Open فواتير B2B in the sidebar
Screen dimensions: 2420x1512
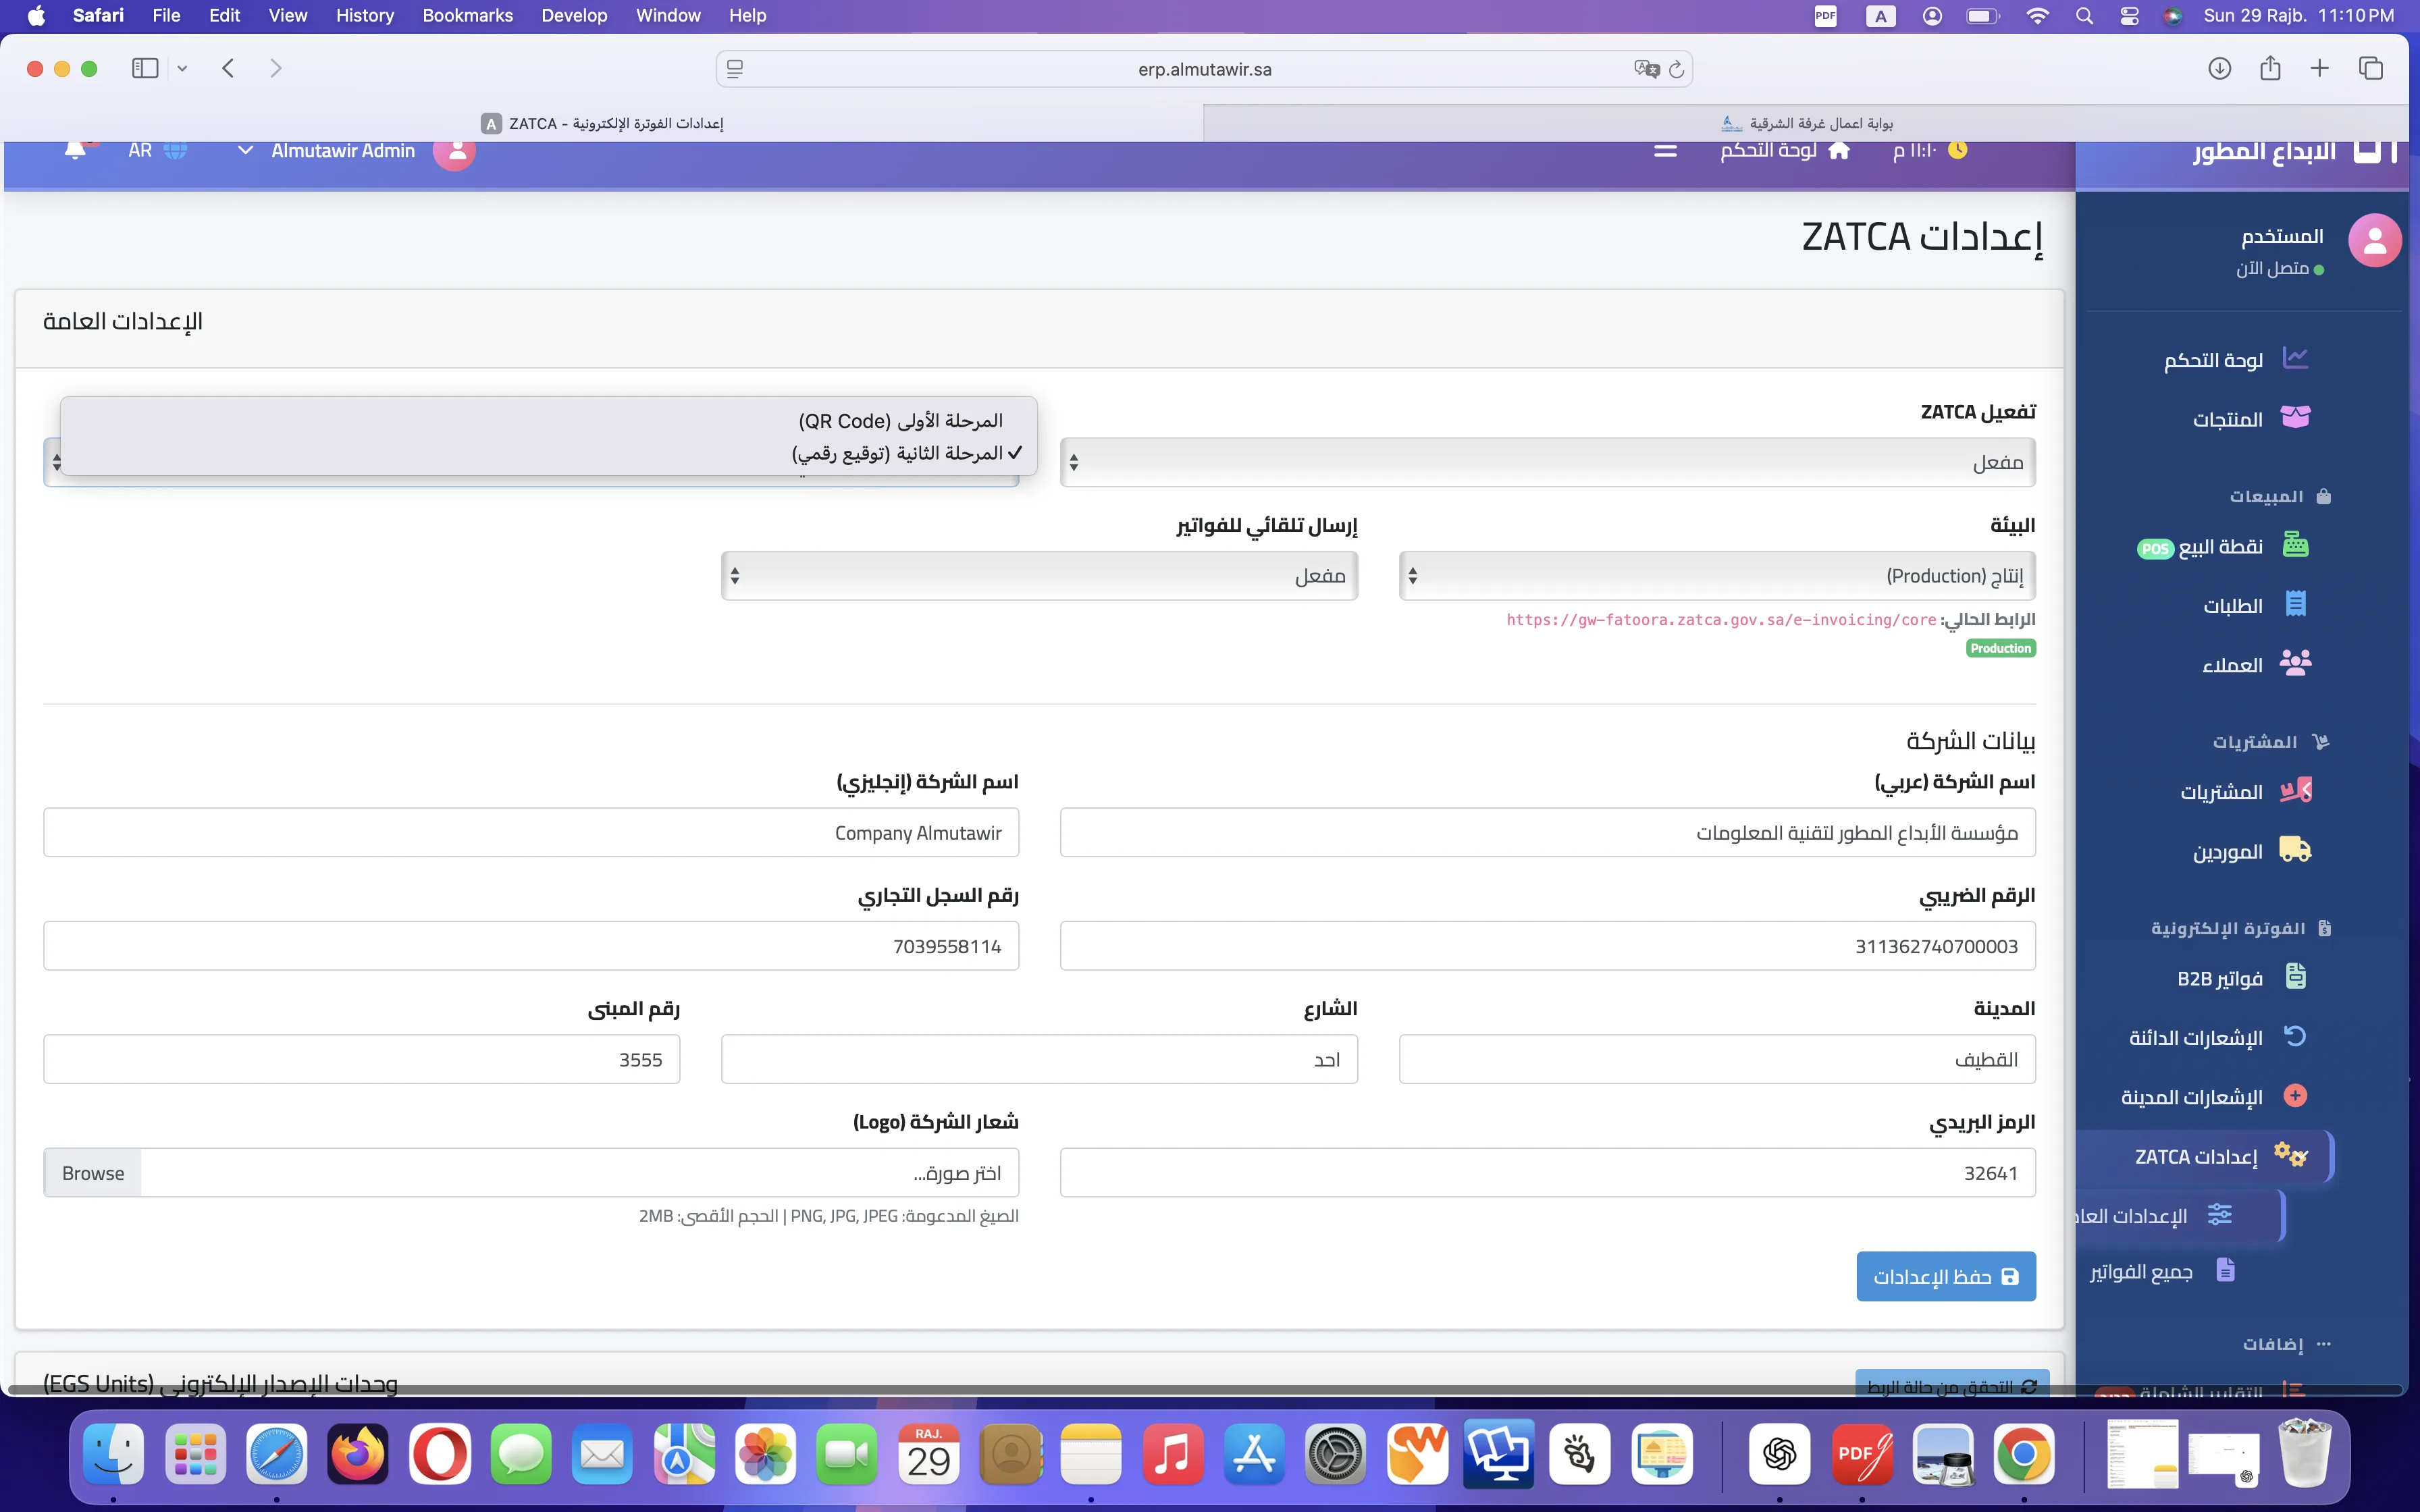pyautogui.click(x=2241, y=978)
